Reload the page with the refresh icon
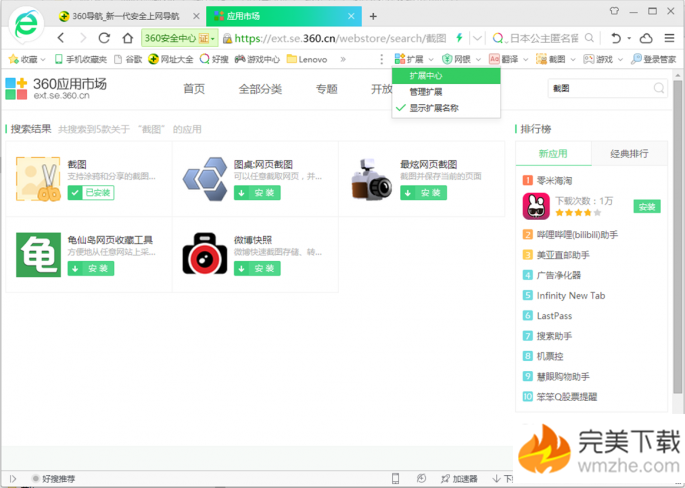The height and width of the screenshot is (488, 685). pos(104,38)
